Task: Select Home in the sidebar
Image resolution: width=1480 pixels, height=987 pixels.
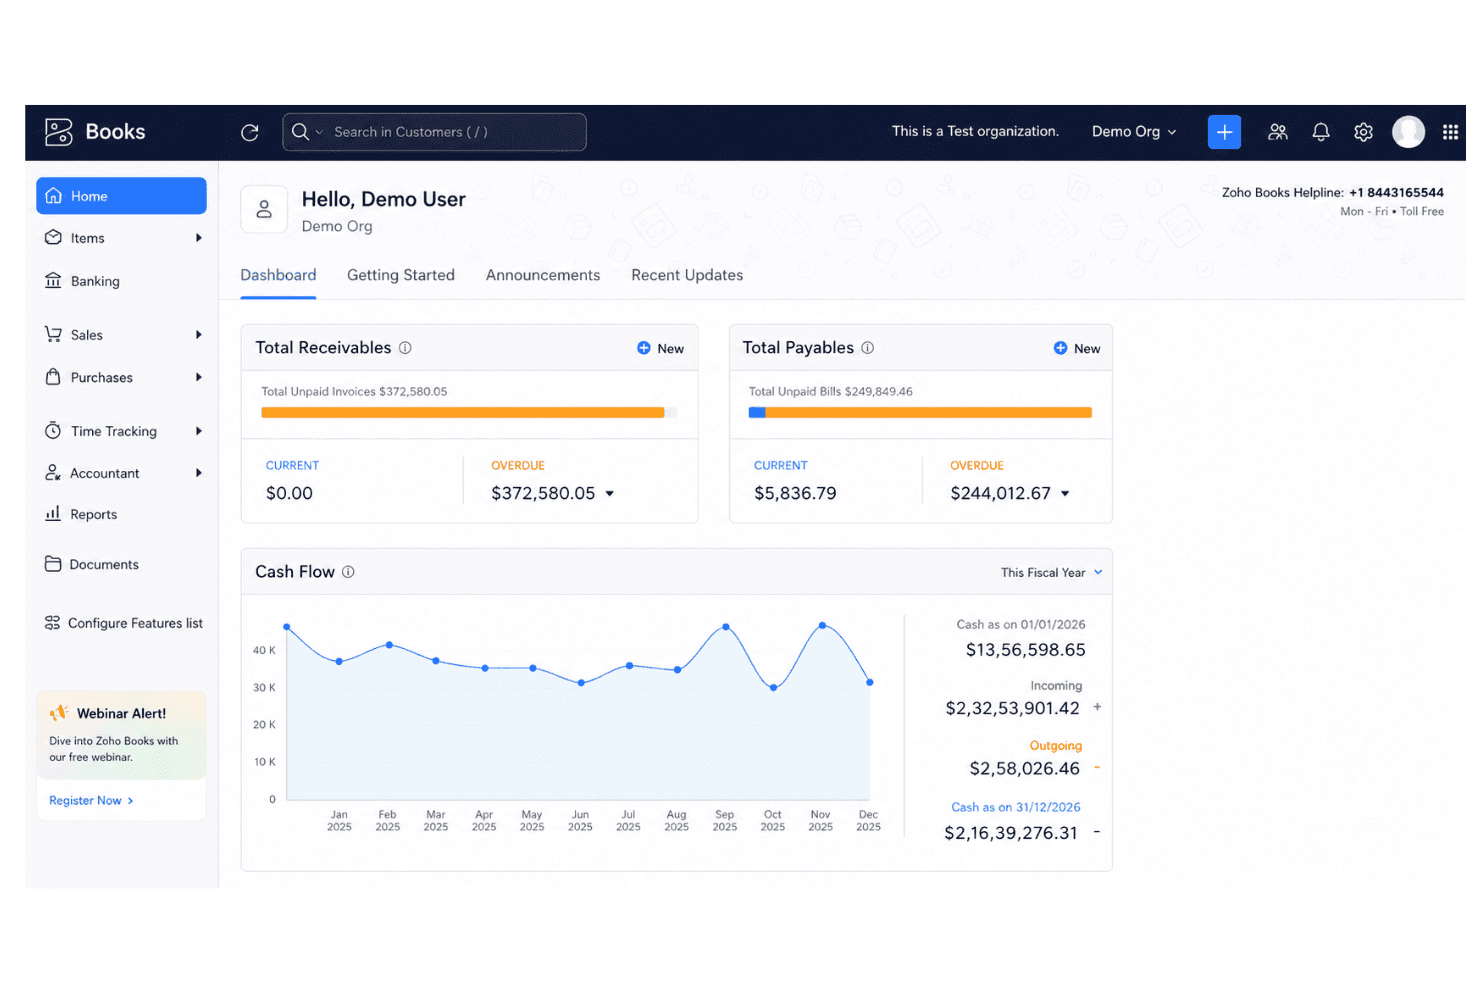Action: pos(121,196)
